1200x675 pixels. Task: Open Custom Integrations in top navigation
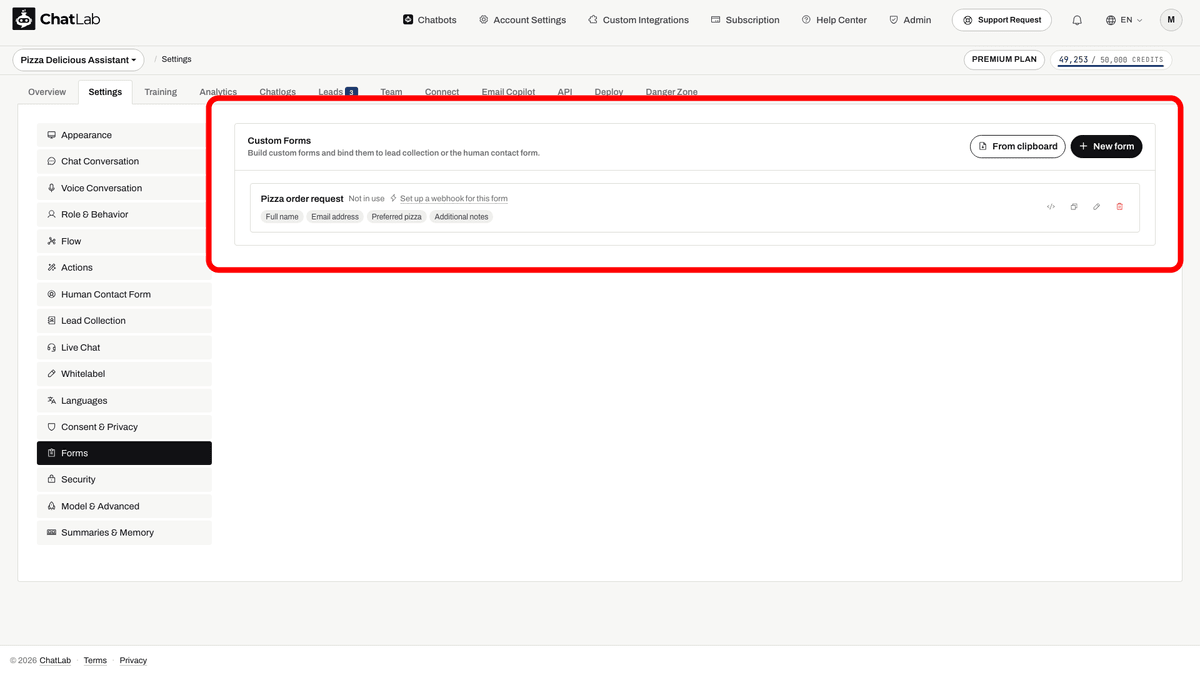point(638,20)
